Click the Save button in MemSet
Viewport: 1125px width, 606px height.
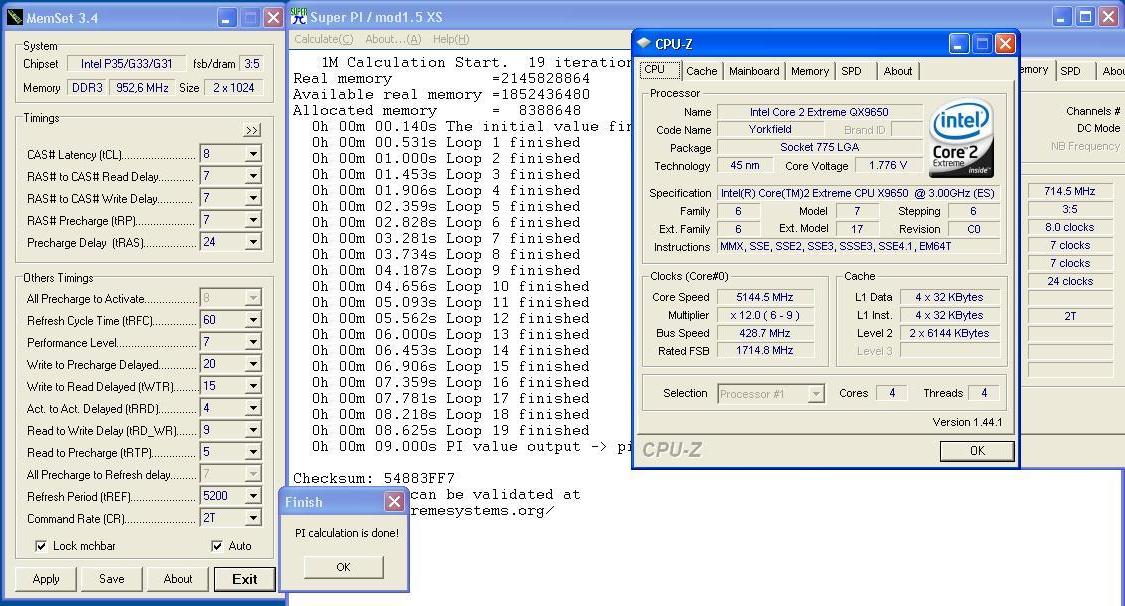[x=111, y=579]
